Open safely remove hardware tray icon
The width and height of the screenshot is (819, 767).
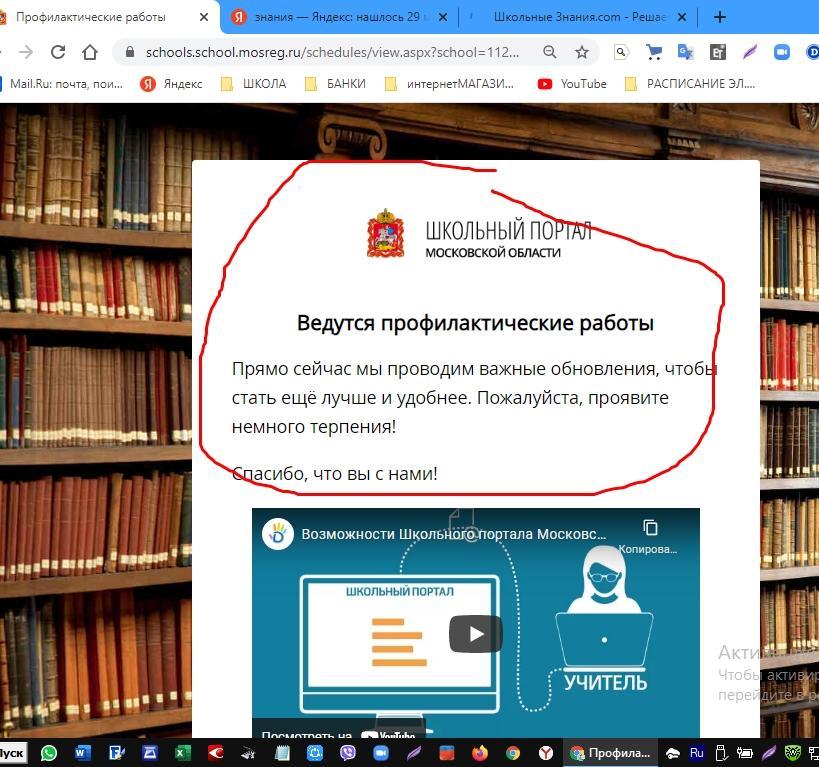[x=721, y=753]
